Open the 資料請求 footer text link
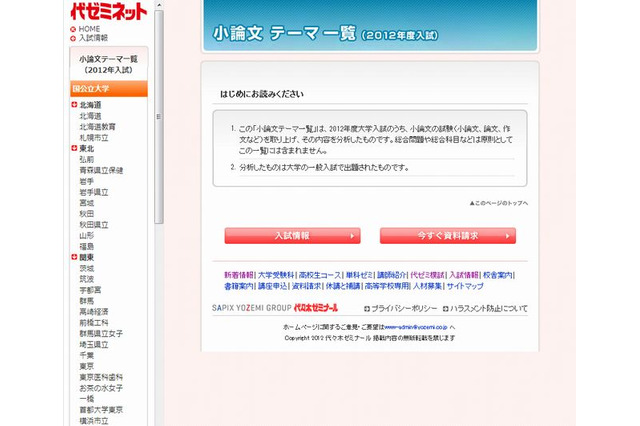 [307, 286]
